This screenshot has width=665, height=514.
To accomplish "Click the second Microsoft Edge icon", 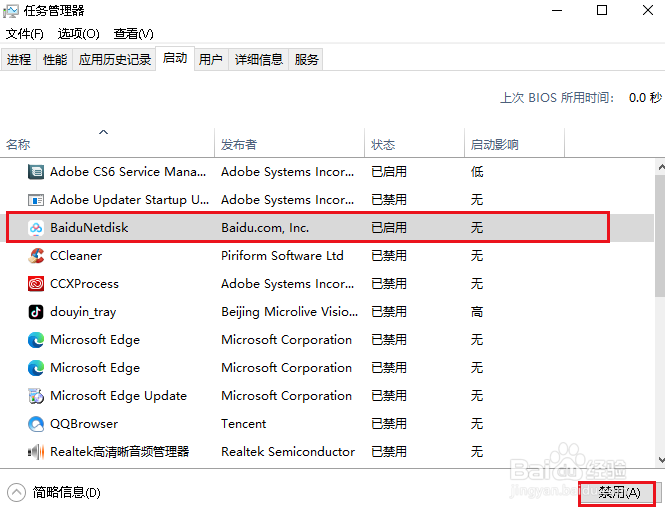I will 36,368.
